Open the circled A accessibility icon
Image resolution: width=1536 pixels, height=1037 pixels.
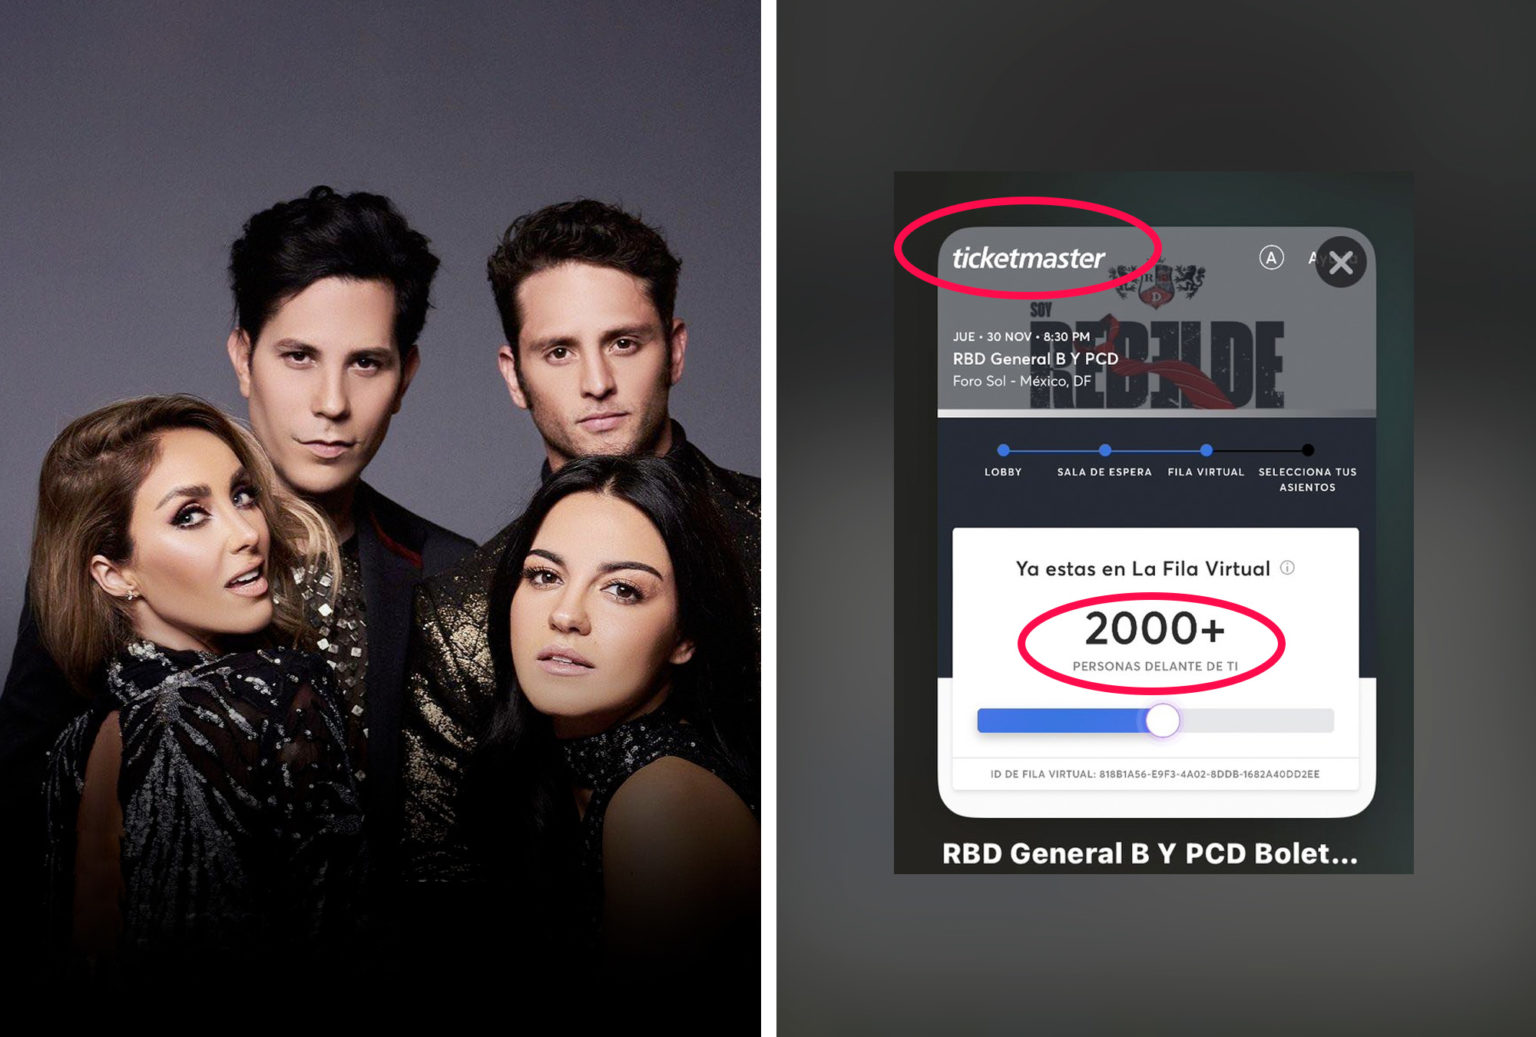[1270, 258]
